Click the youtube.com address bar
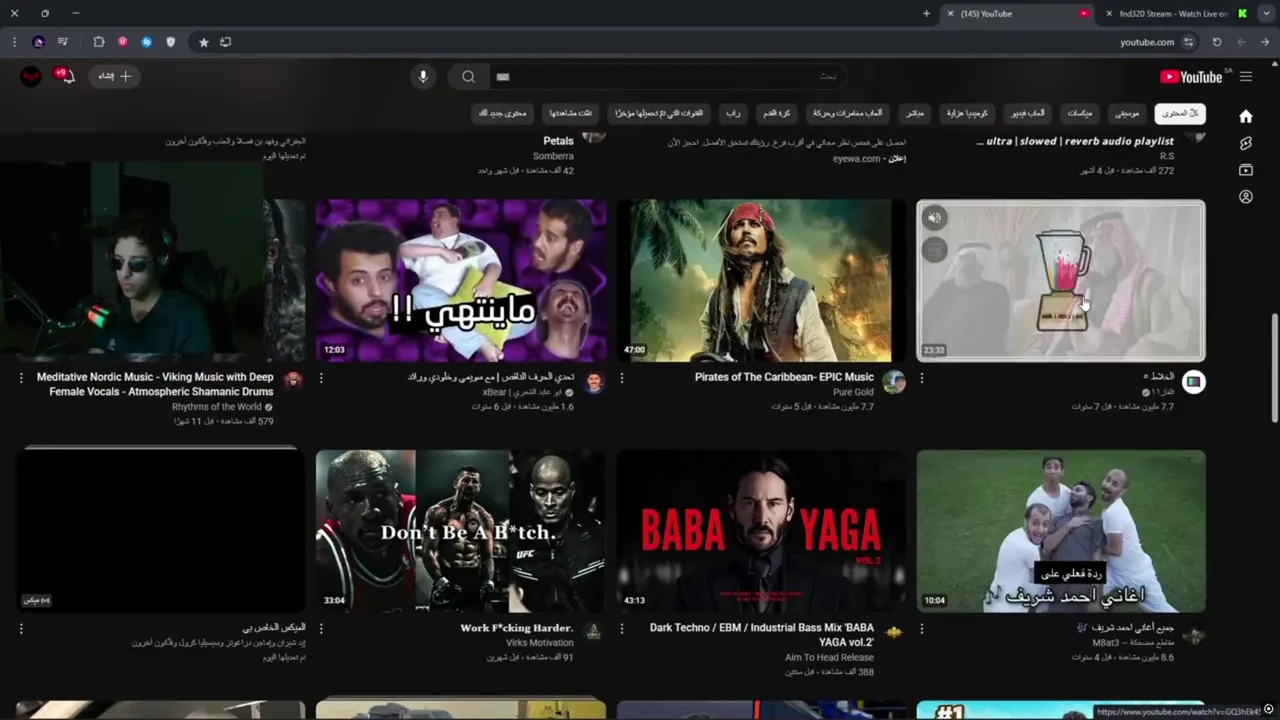Viewport: 1280px width, 720px height. pyautogui.click(x=1147, y=42)
